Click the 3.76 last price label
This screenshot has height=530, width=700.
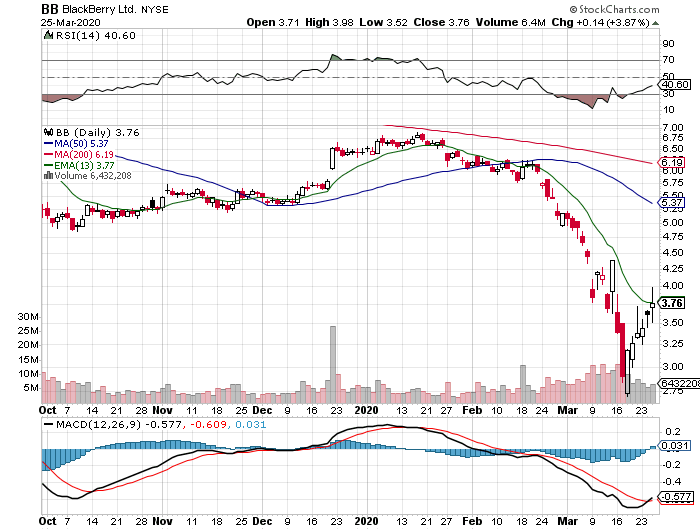point(673,303)
